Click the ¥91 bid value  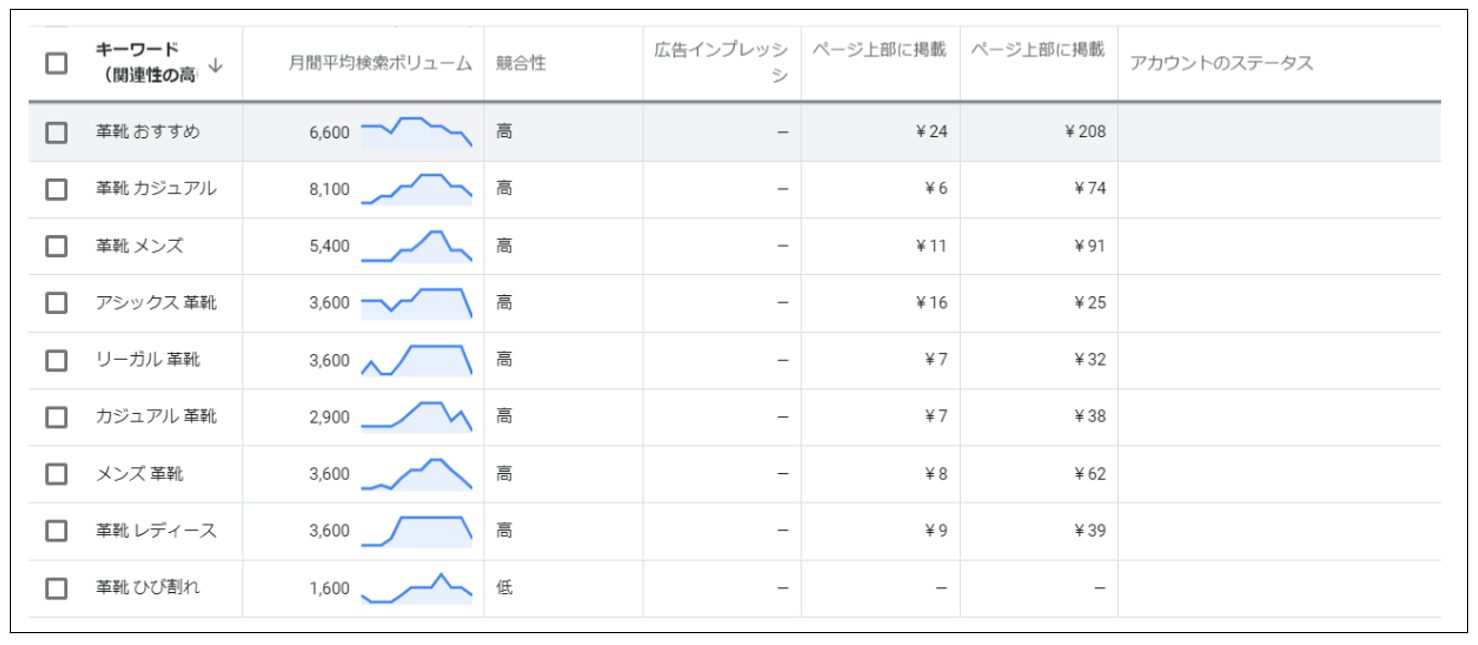click(x=1090, y=246)
